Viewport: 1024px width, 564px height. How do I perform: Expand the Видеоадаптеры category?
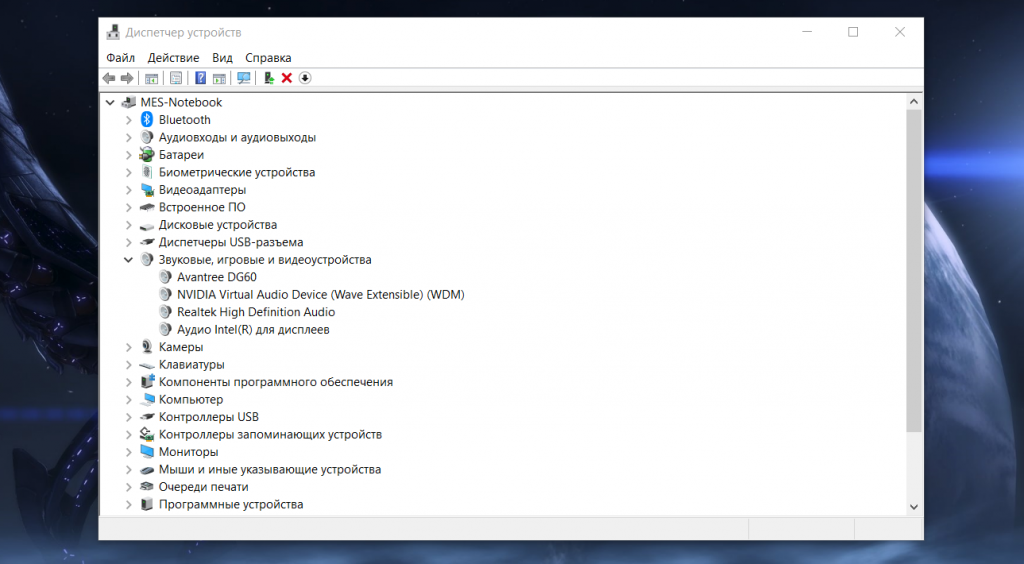click(x=129, y=190)
